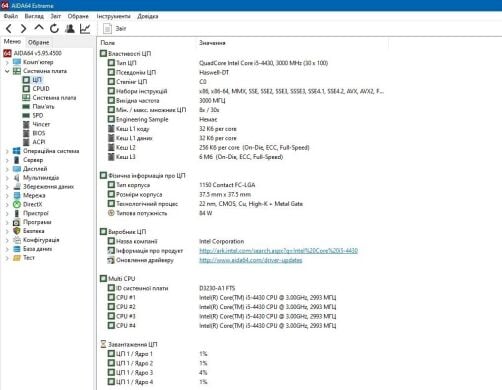Viewport: 502px width, 390px height.
Task: Expand the Мережа node chevron
Action: coord(7,196)
